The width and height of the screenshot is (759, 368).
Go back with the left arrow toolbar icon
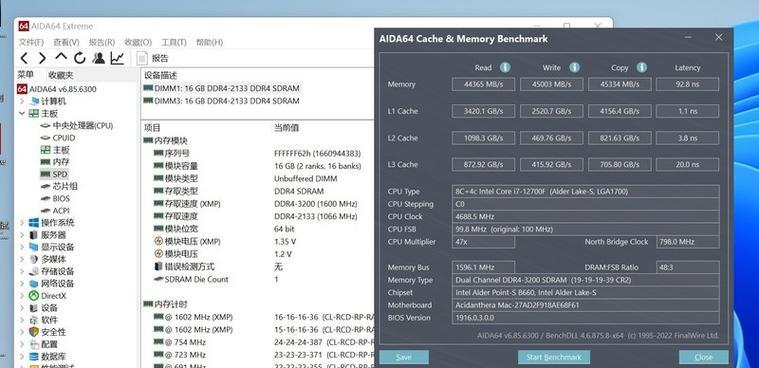(x=24, y=59)
